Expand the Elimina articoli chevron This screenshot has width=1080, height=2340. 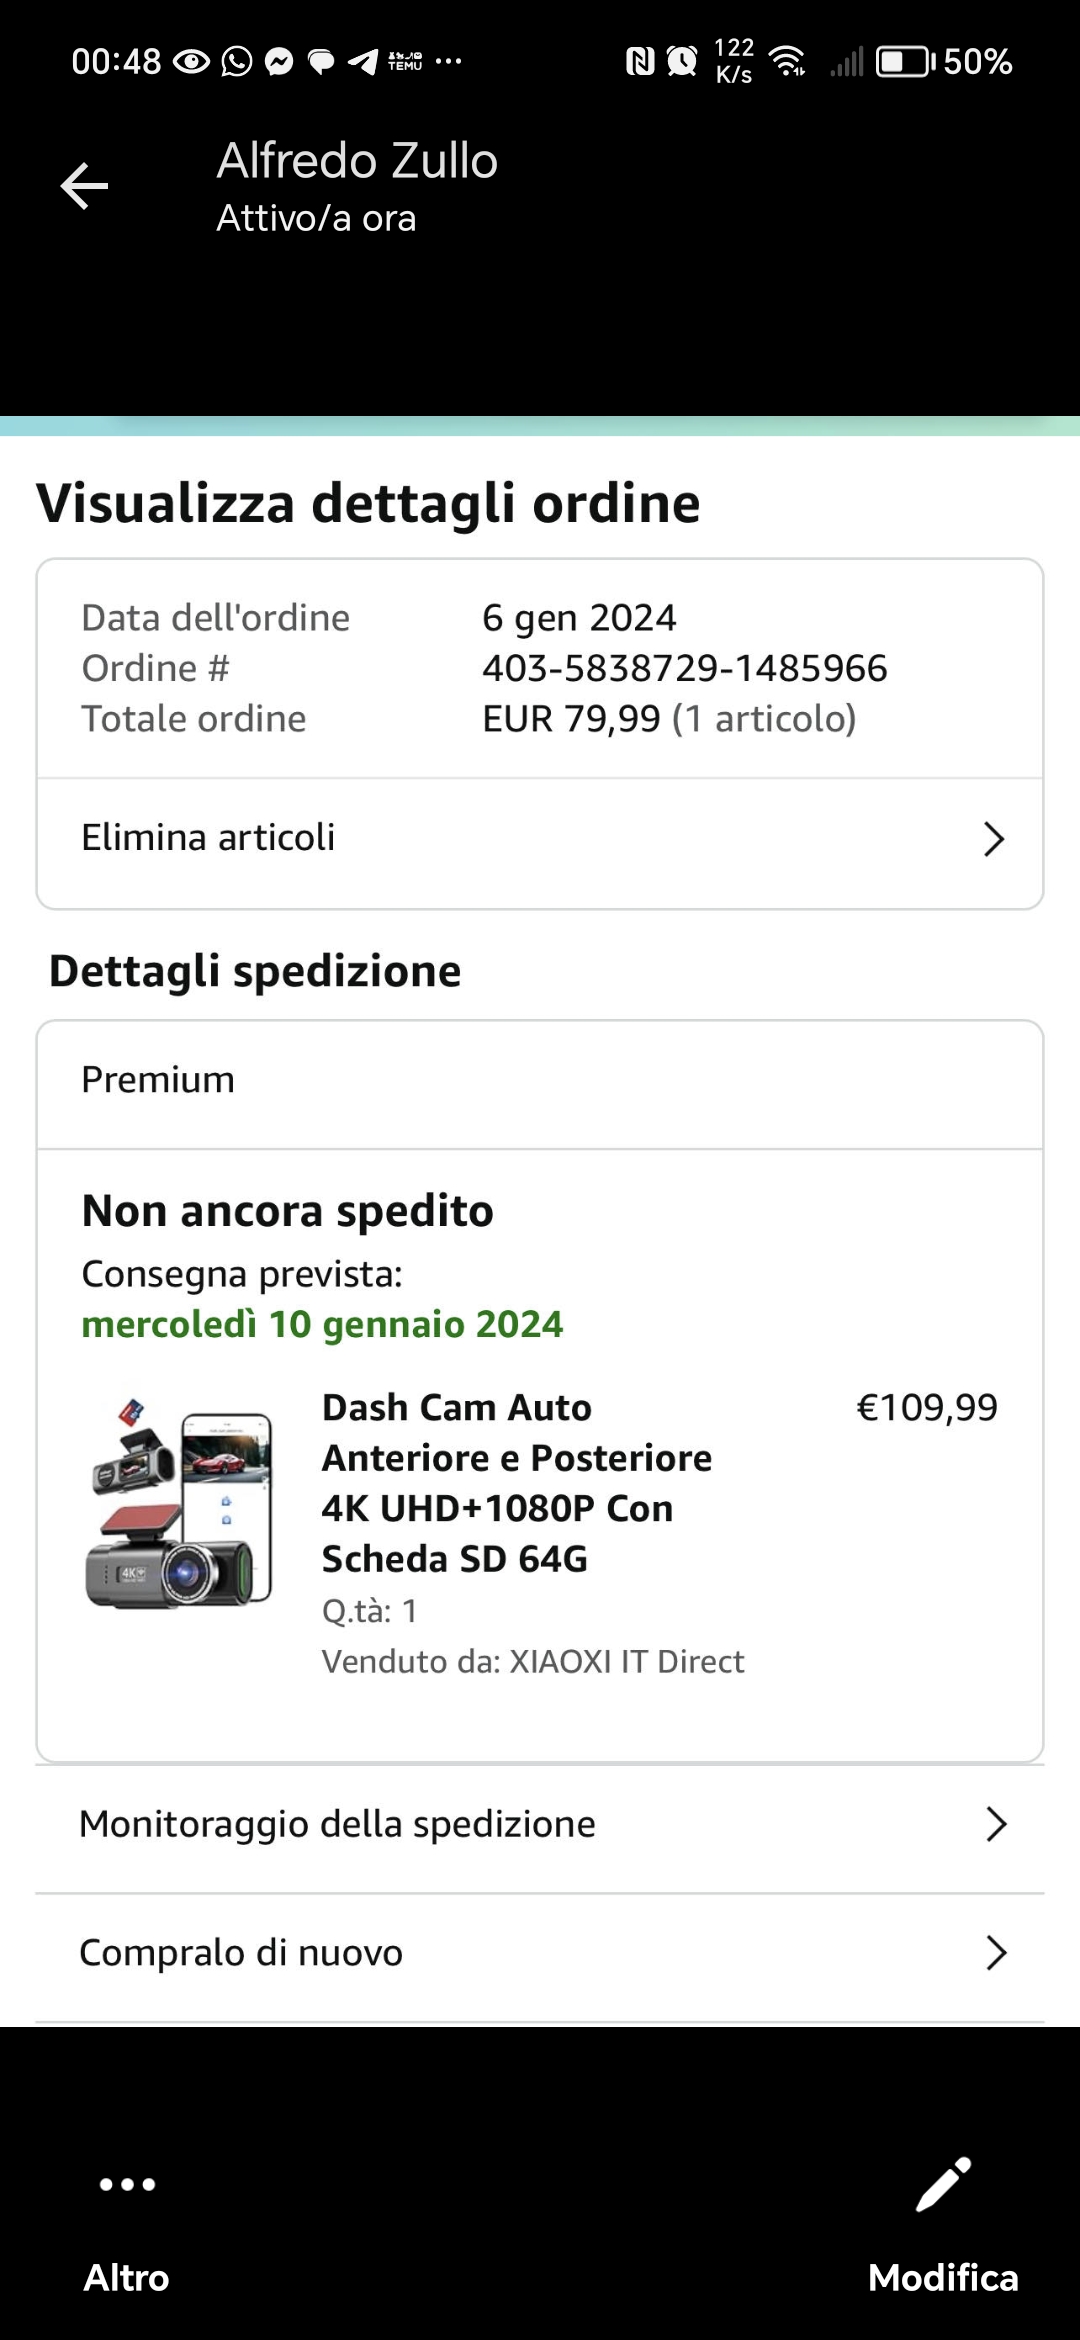(x=993, y=839)
